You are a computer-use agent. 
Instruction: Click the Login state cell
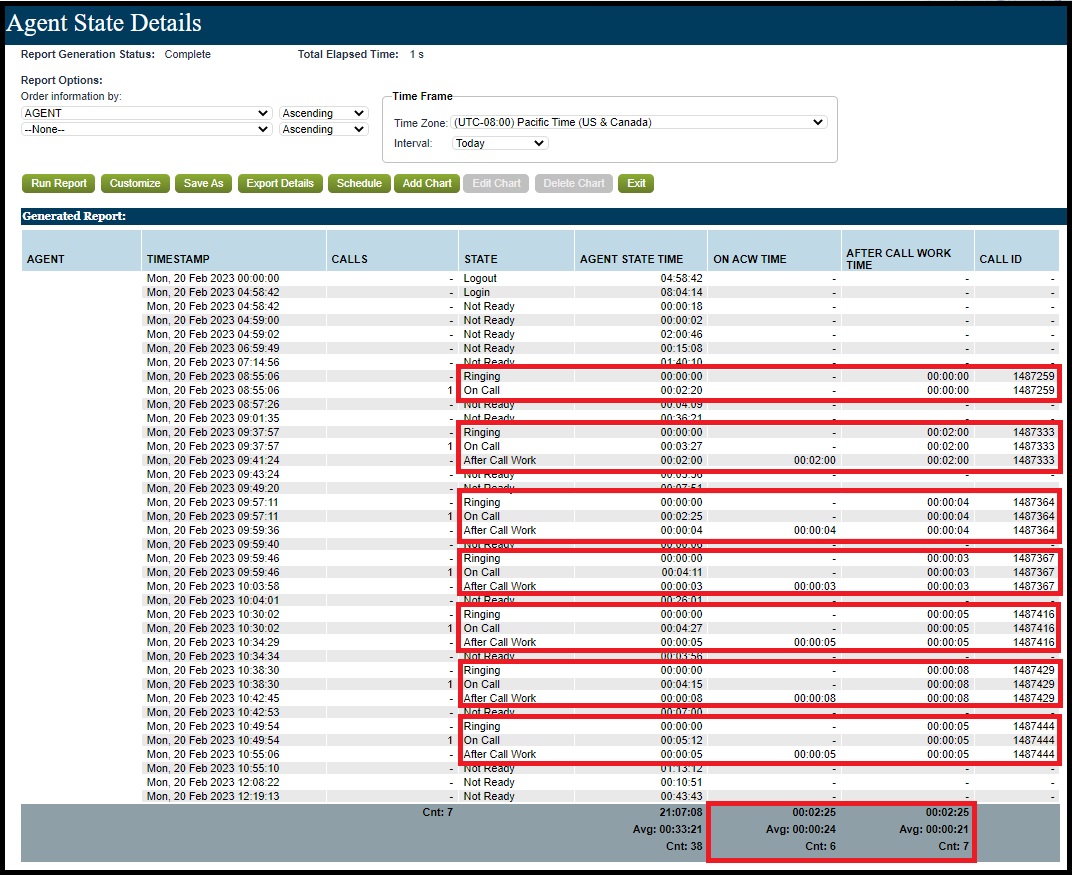(x=477, y=293)
